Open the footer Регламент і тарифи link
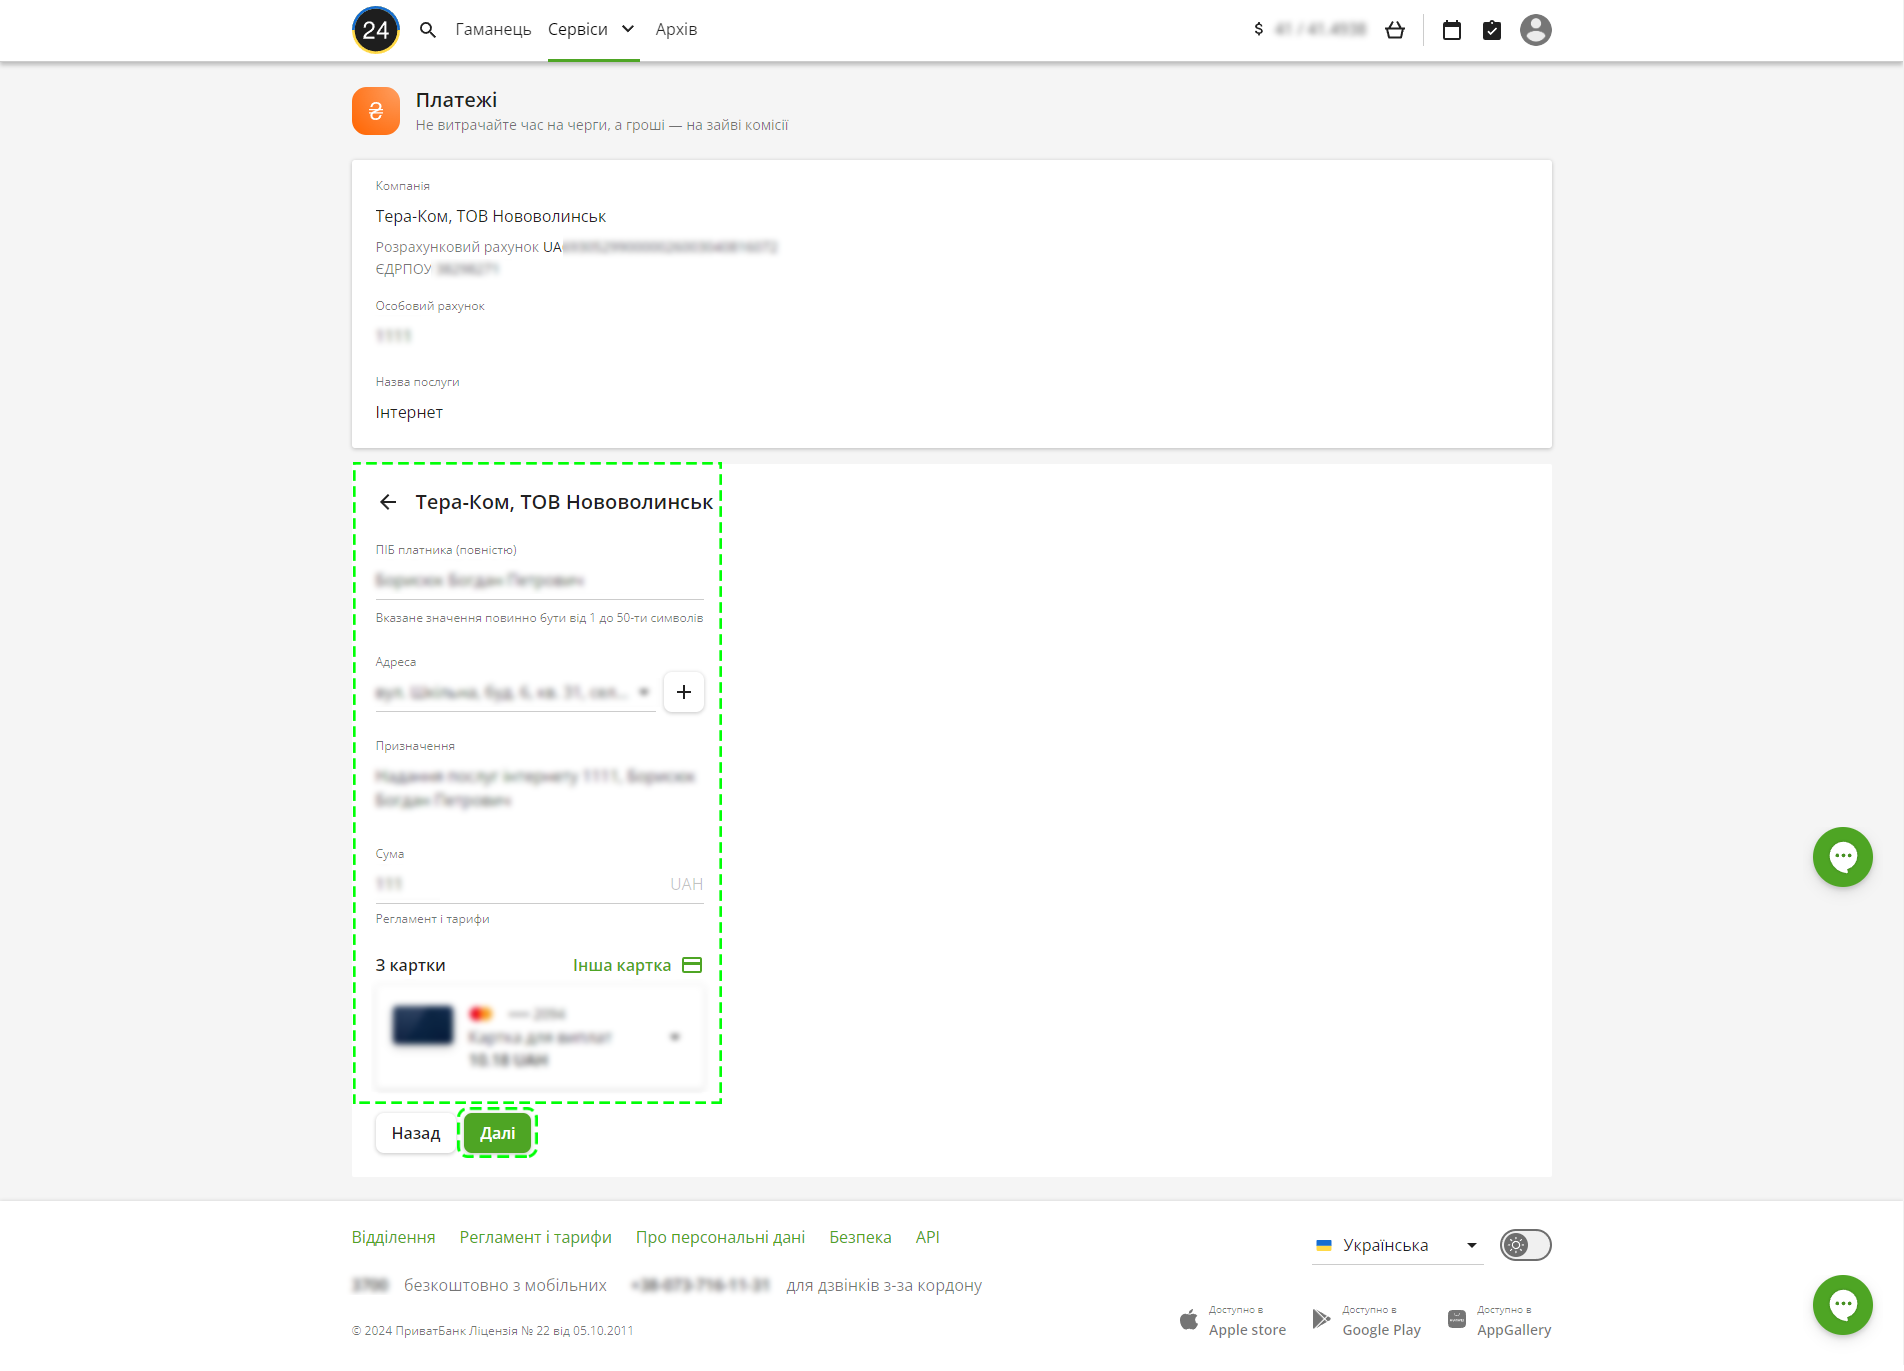1904x1371 pixels. click(x=536, y=1237)
